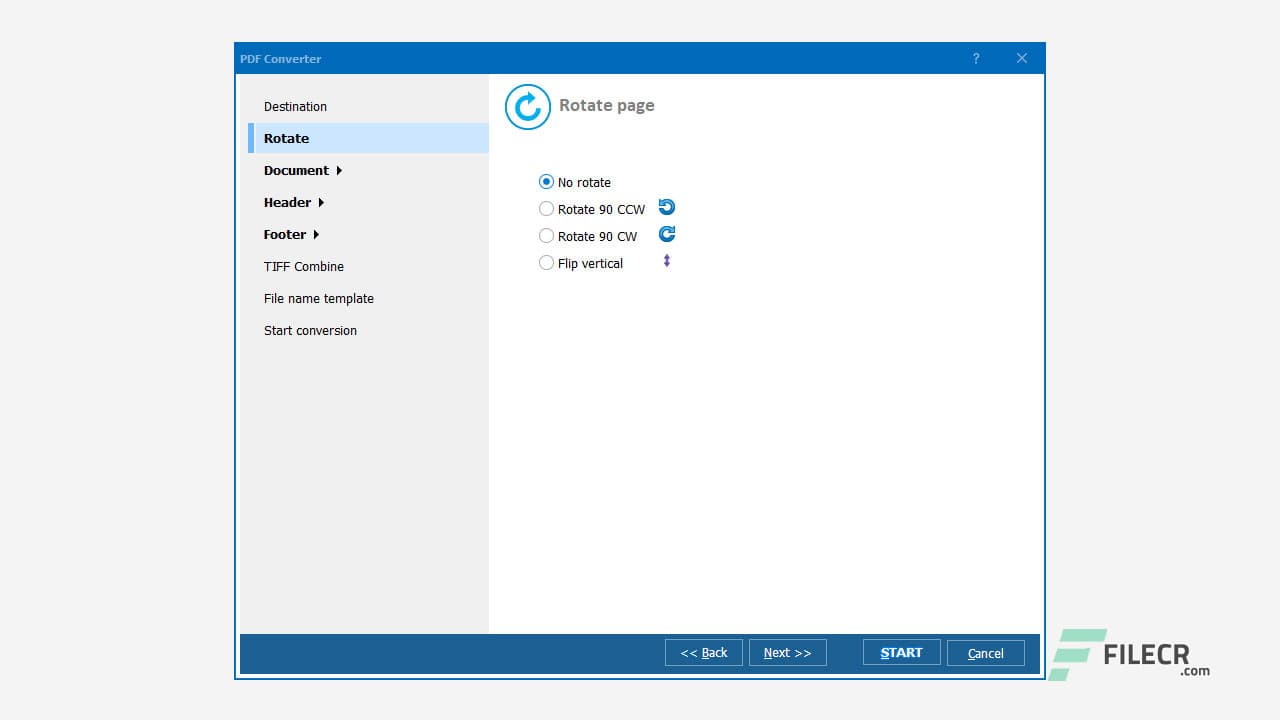Go to the Start conversion step
Image resolution: width=1280 pixels, height=720 pixels.
[x=310, y=330]
